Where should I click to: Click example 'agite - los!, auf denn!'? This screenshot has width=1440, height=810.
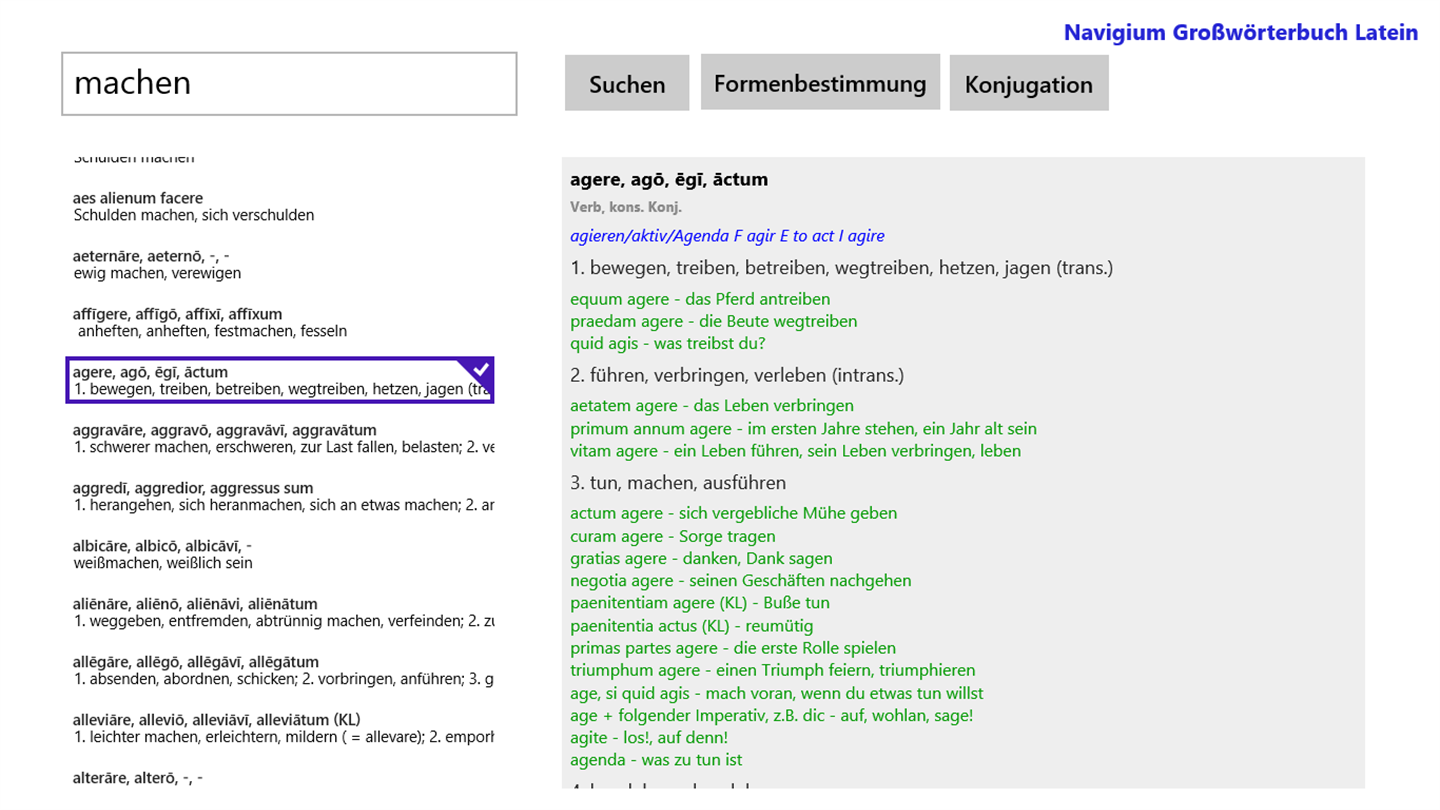(x=649, y=738)
